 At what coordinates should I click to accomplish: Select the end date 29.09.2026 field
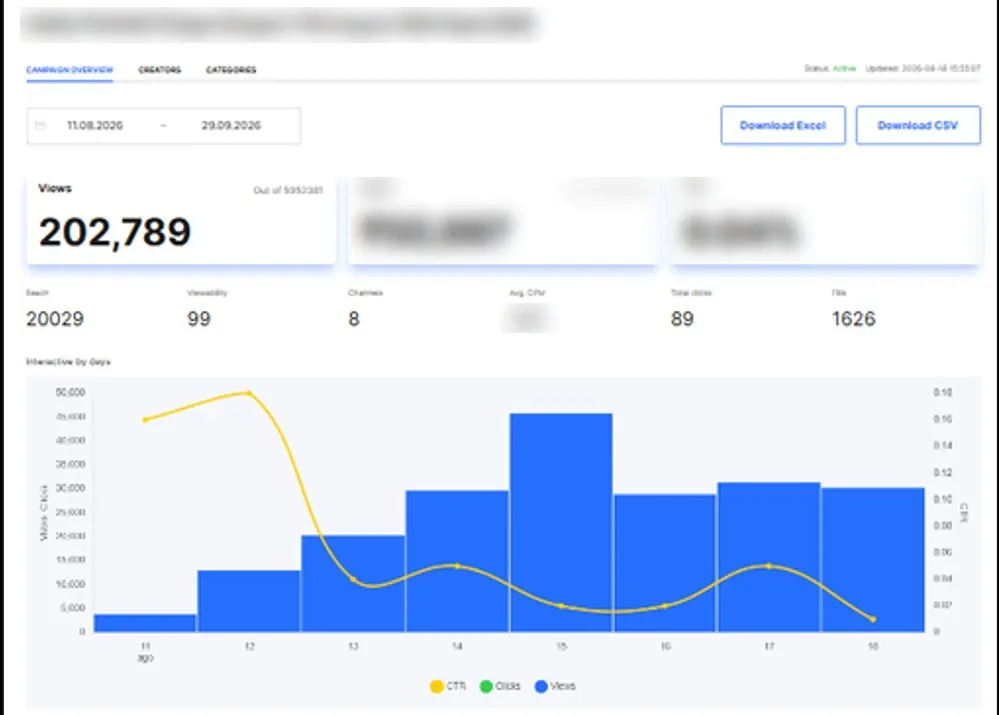(x=231, y=126)
